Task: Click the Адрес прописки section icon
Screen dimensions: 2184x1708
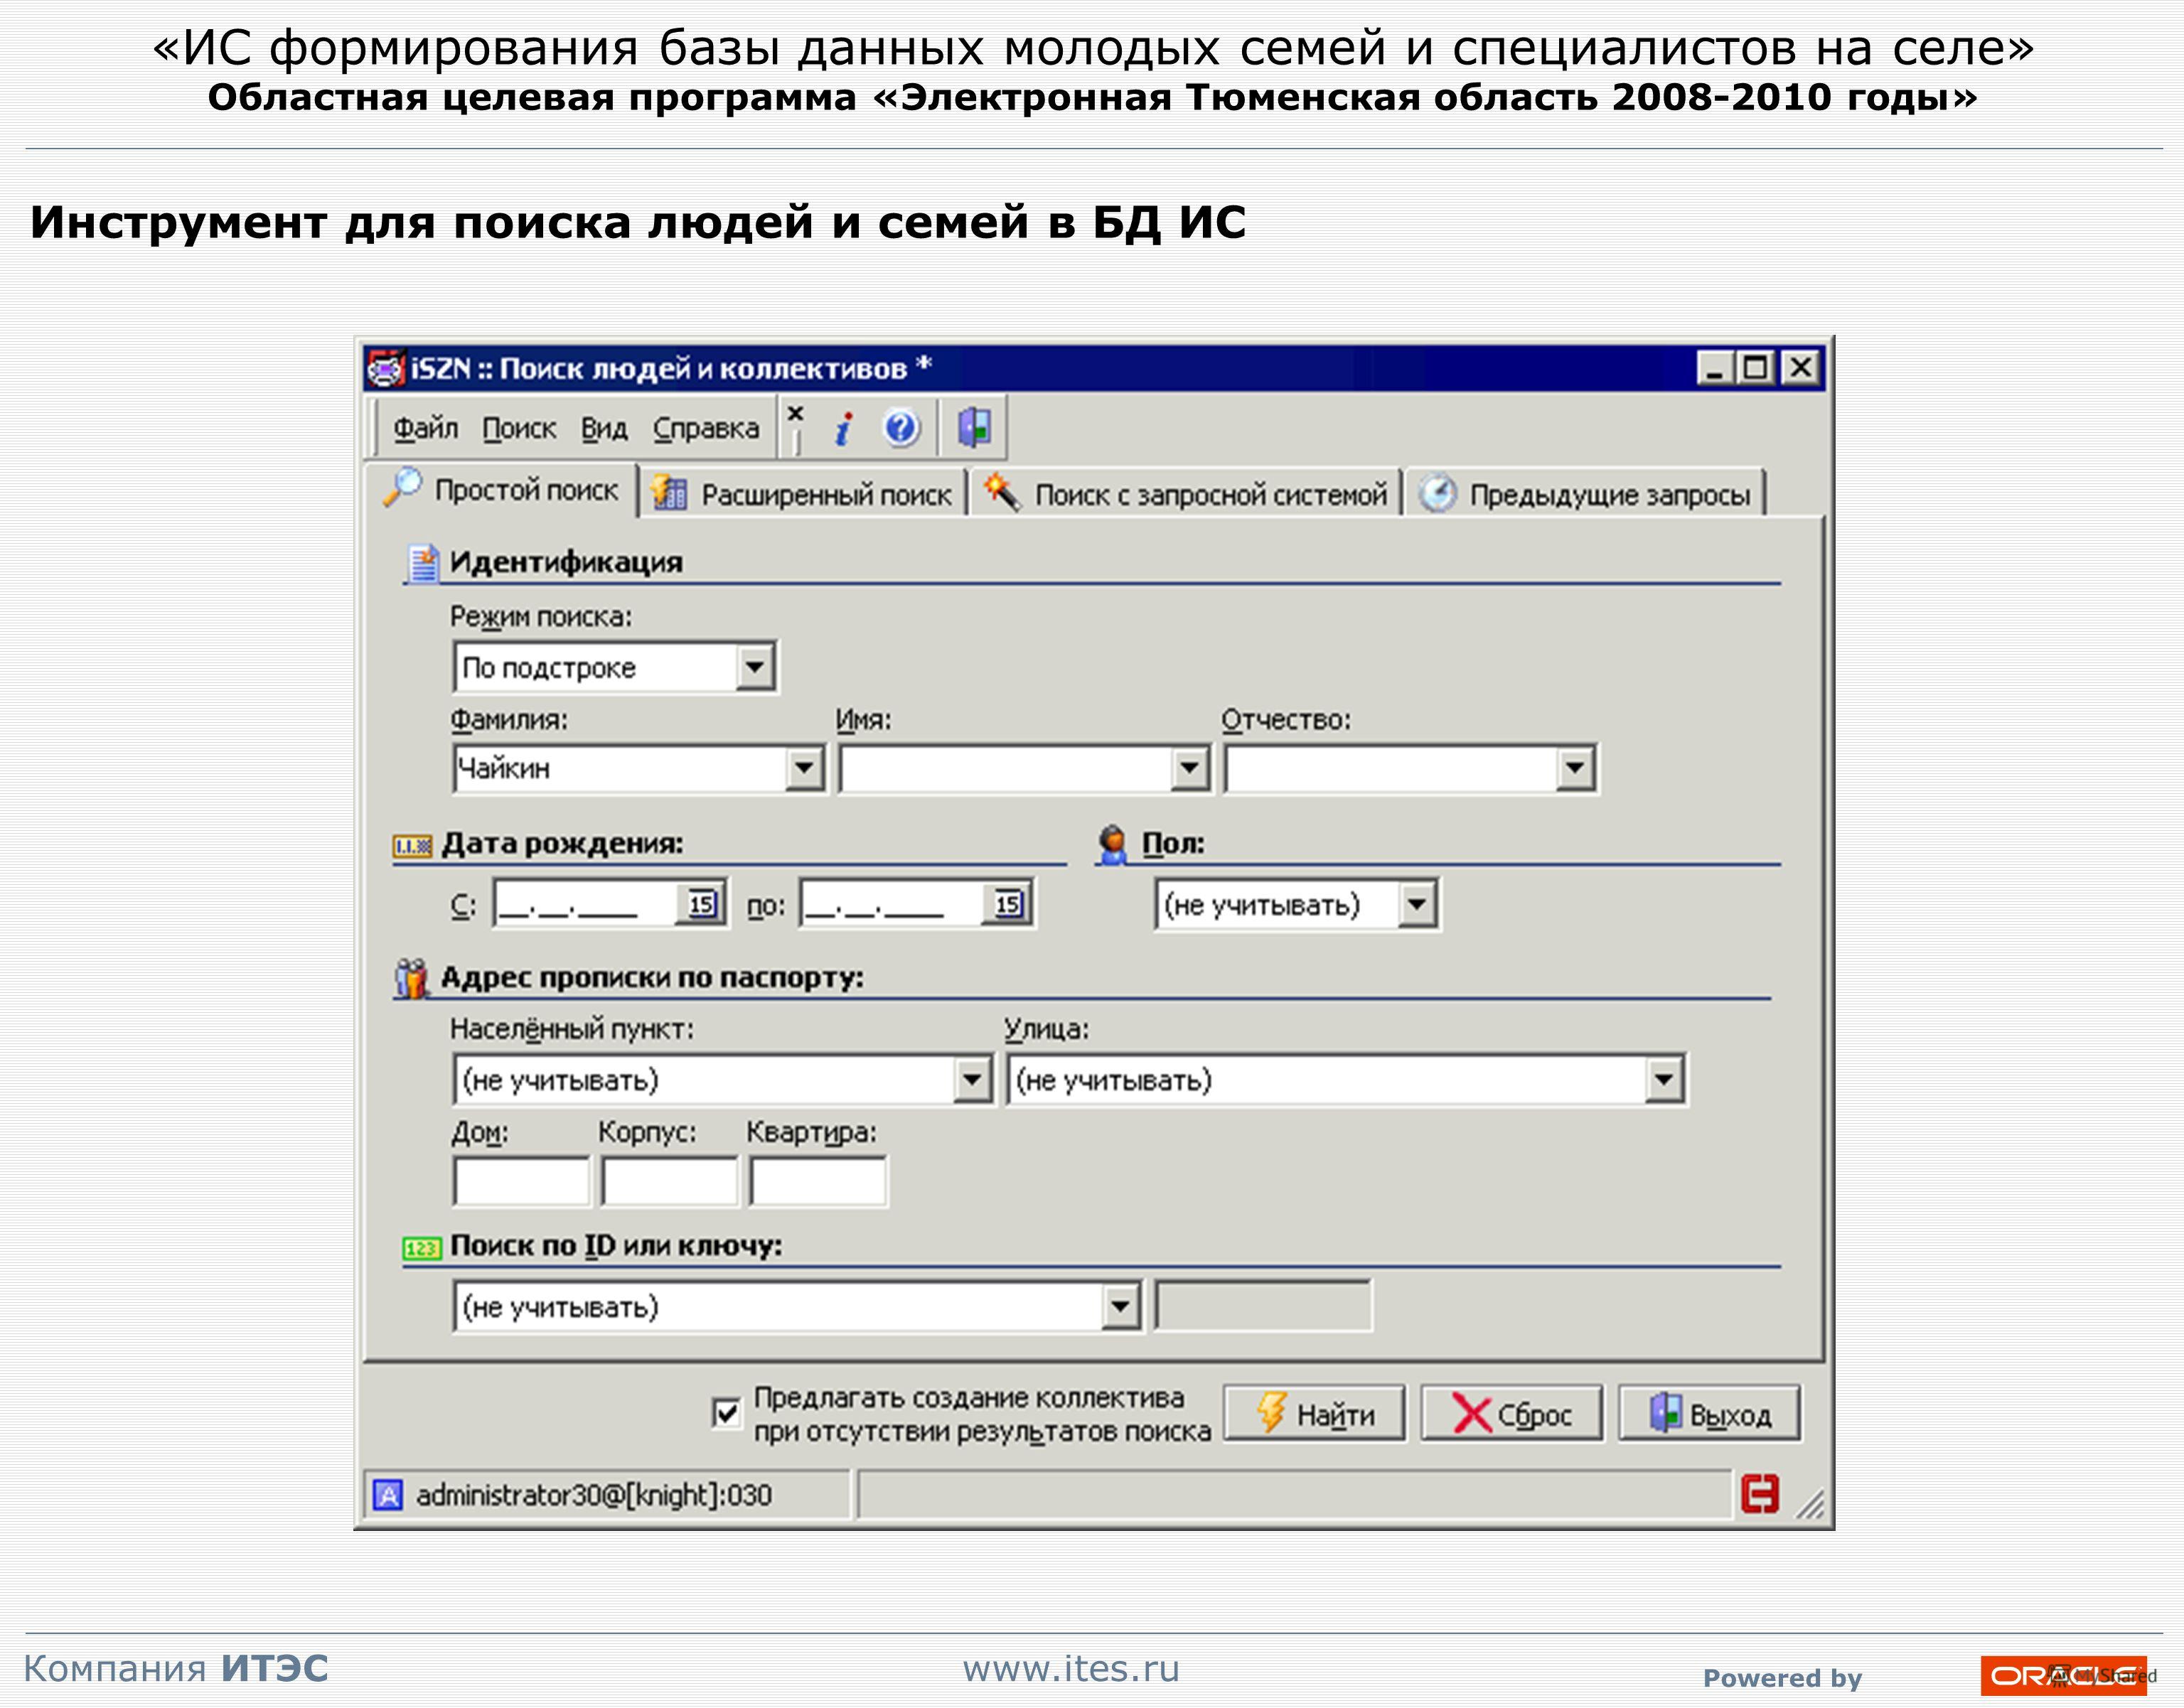Action: tap(410, 978)
